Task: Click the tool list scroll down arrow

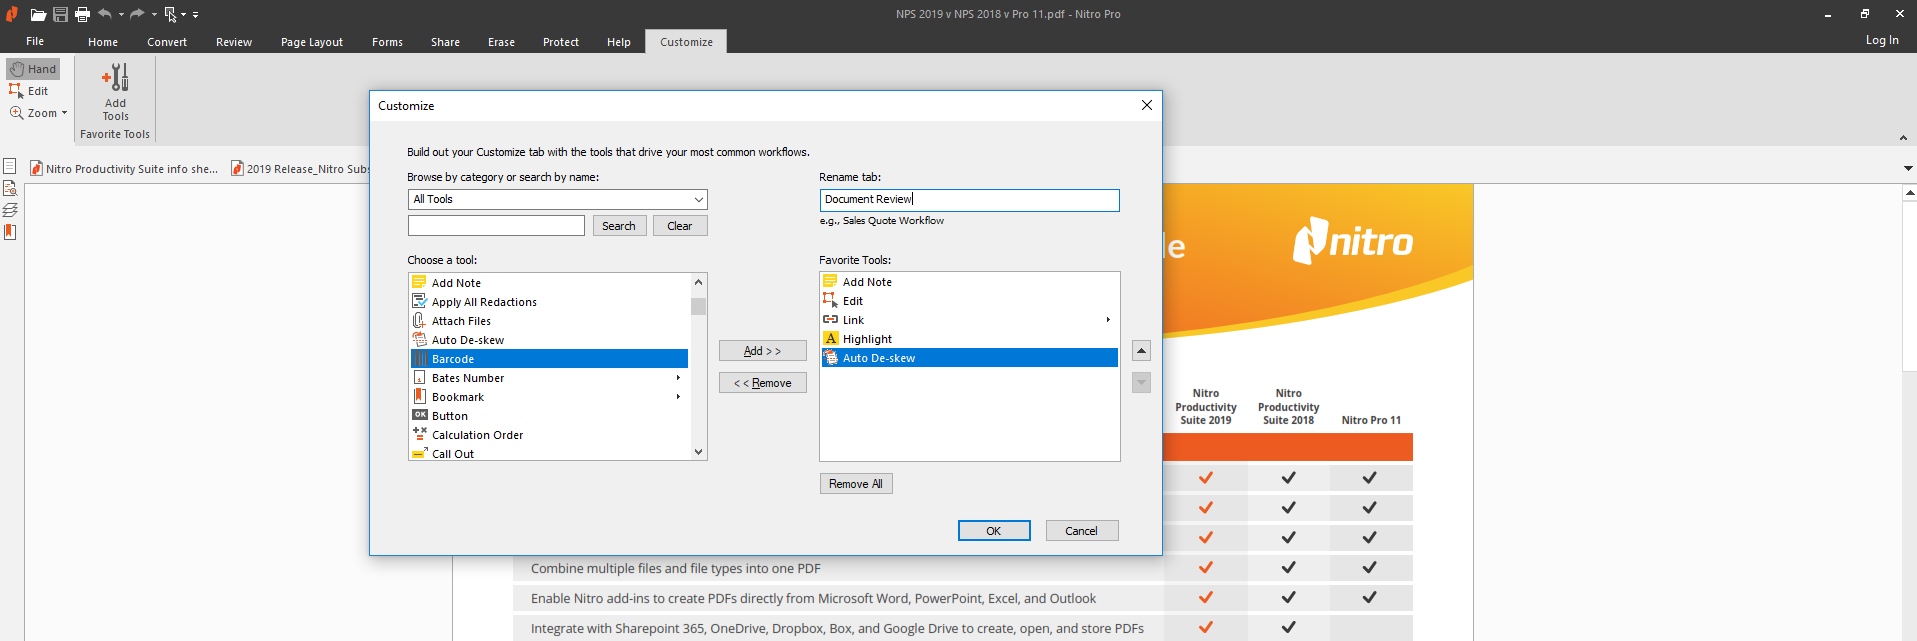Action: tap(698, 452)
